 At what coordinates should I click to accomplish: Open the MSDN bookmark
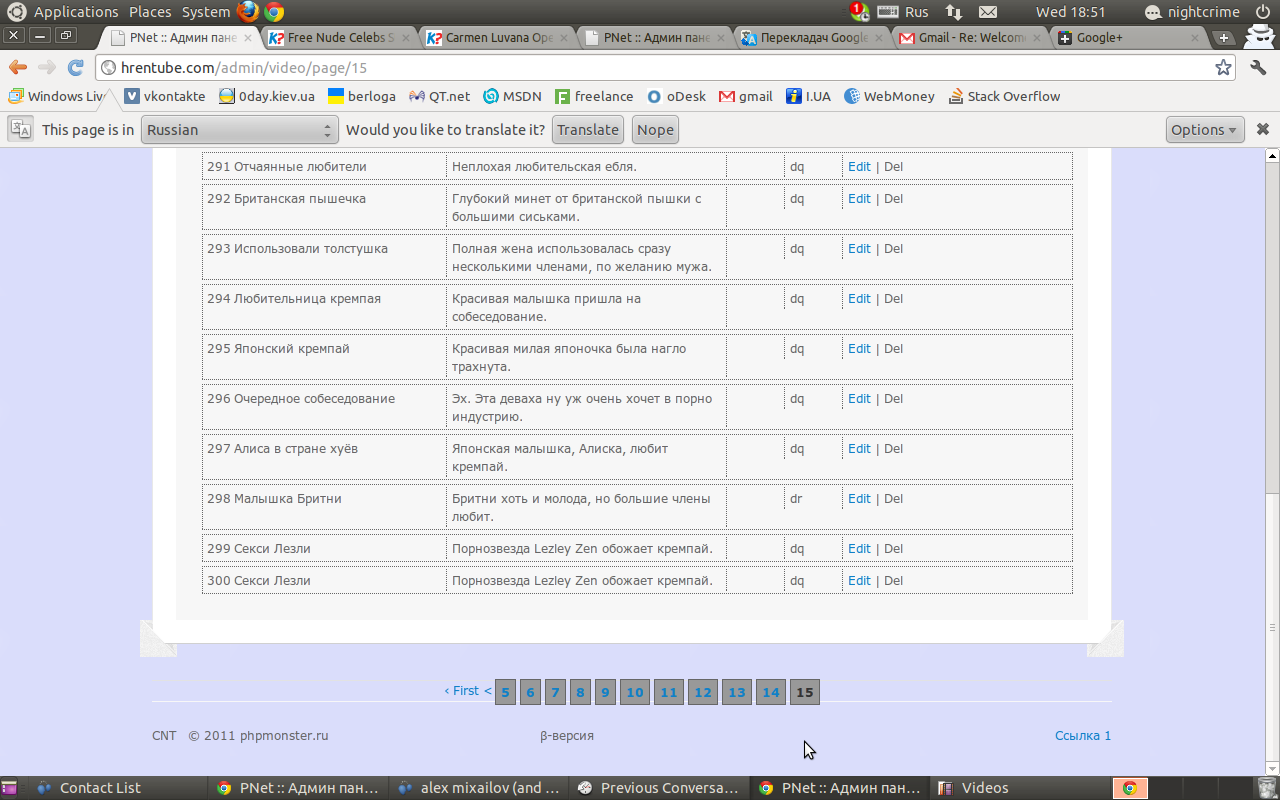click(512, 96)
